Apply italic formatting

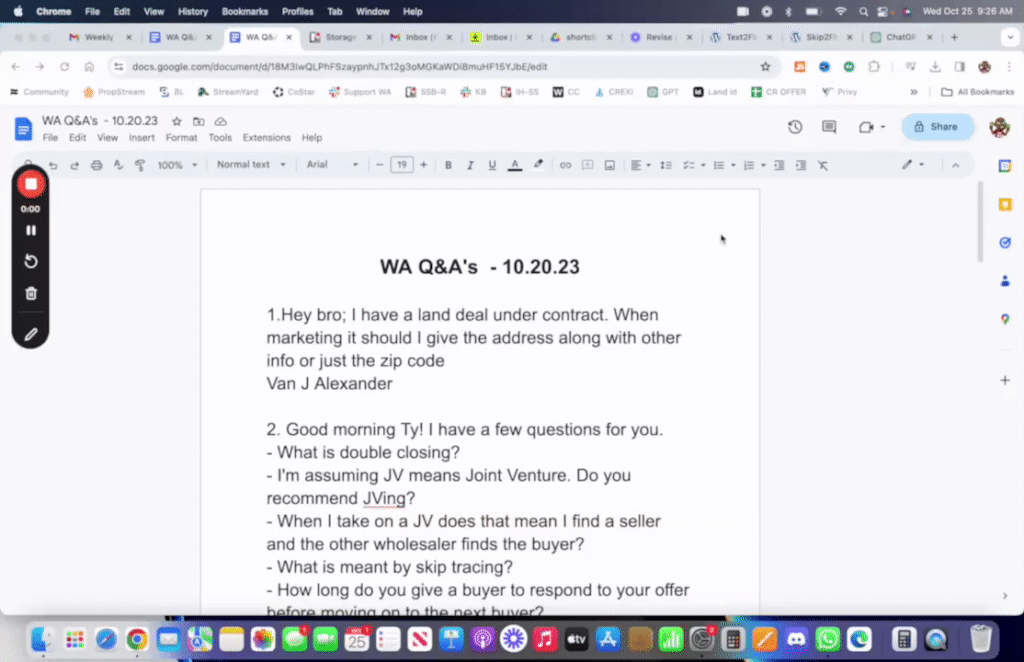(x=470, y=165)
